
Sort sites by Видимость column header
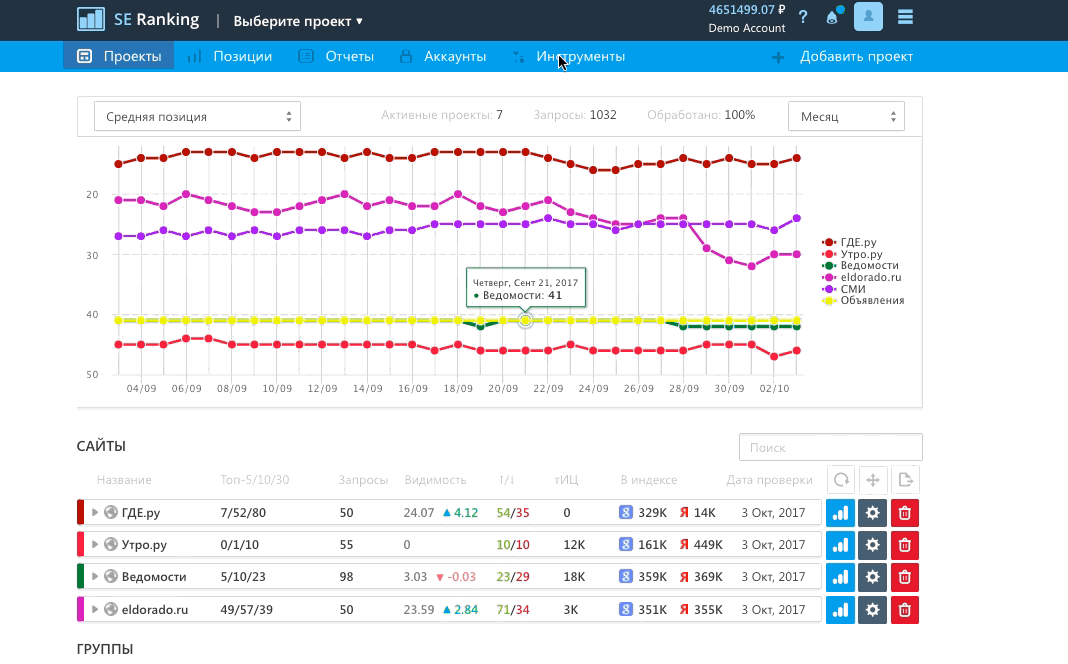[435, 480]
